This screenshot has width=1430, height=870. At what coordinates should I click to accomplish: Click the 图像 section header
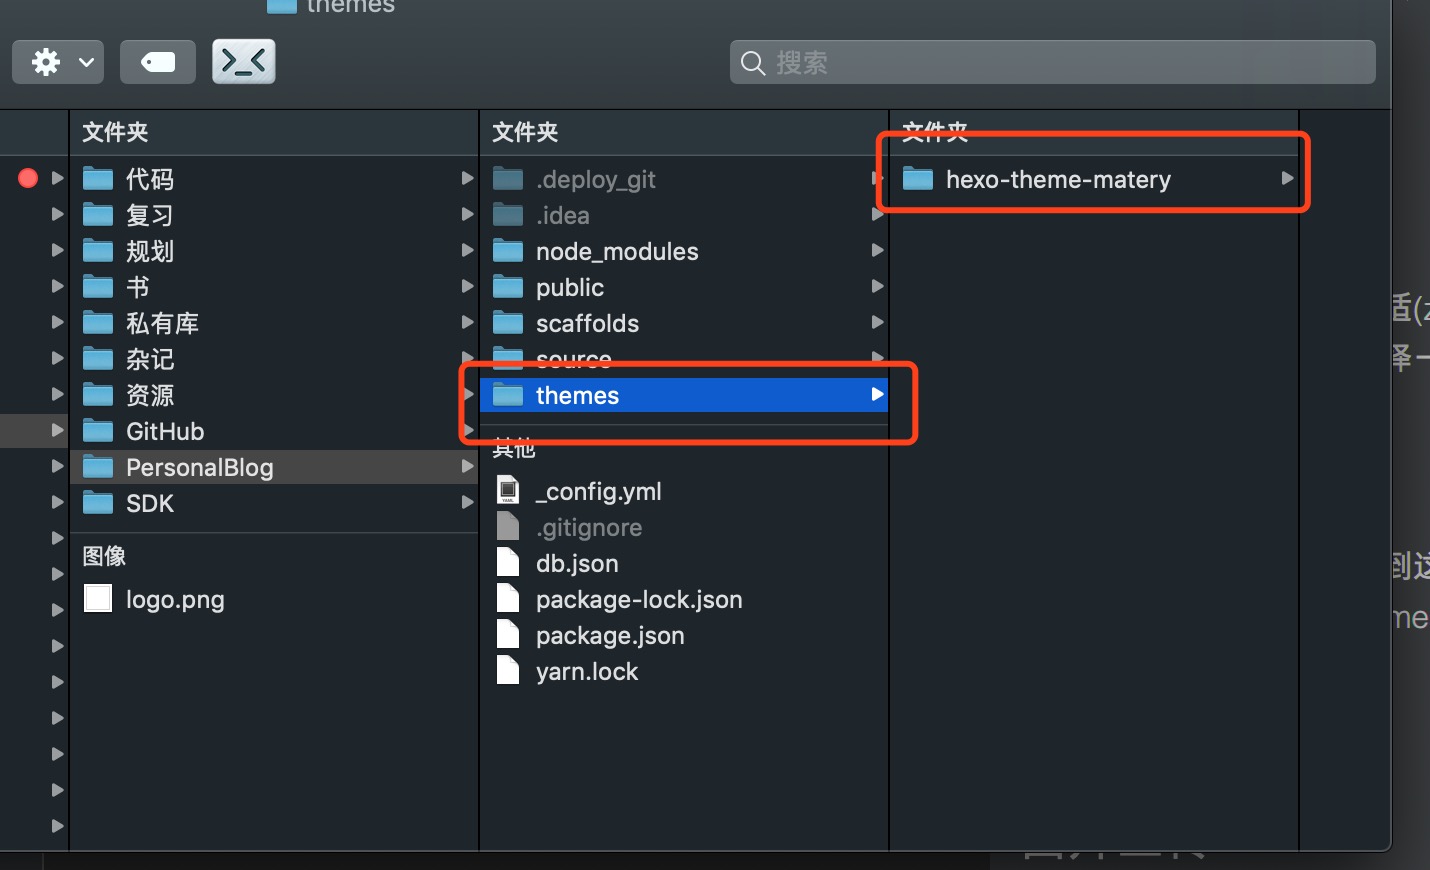click(104, 556)
